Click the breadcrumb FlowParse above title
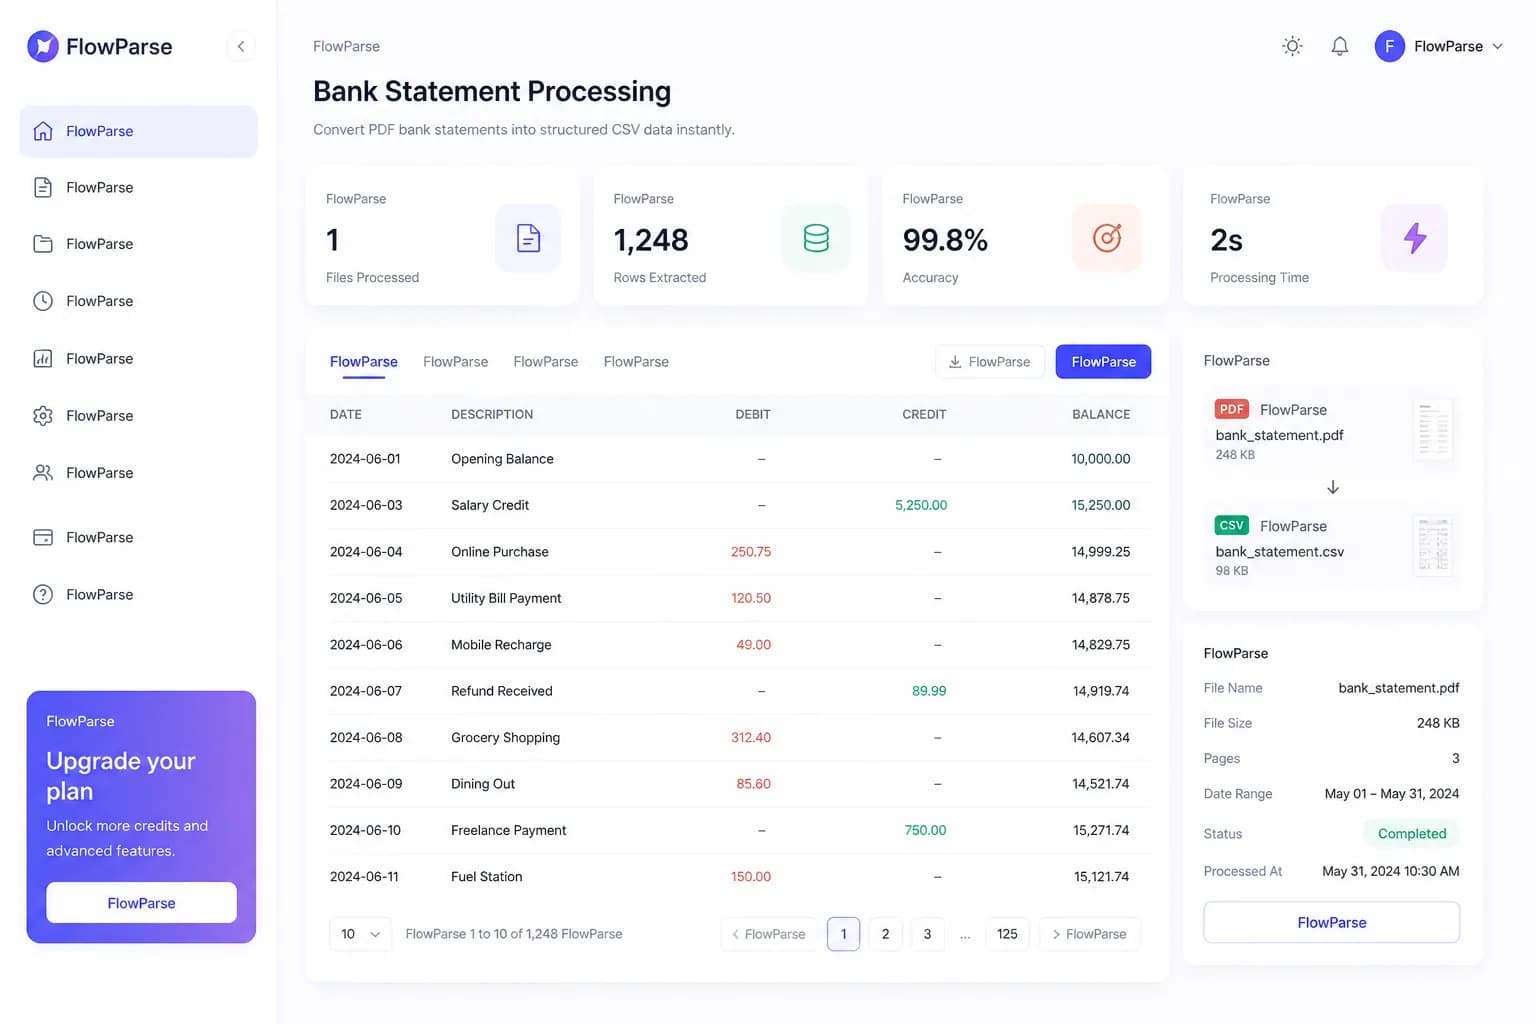 coord(346,46)
